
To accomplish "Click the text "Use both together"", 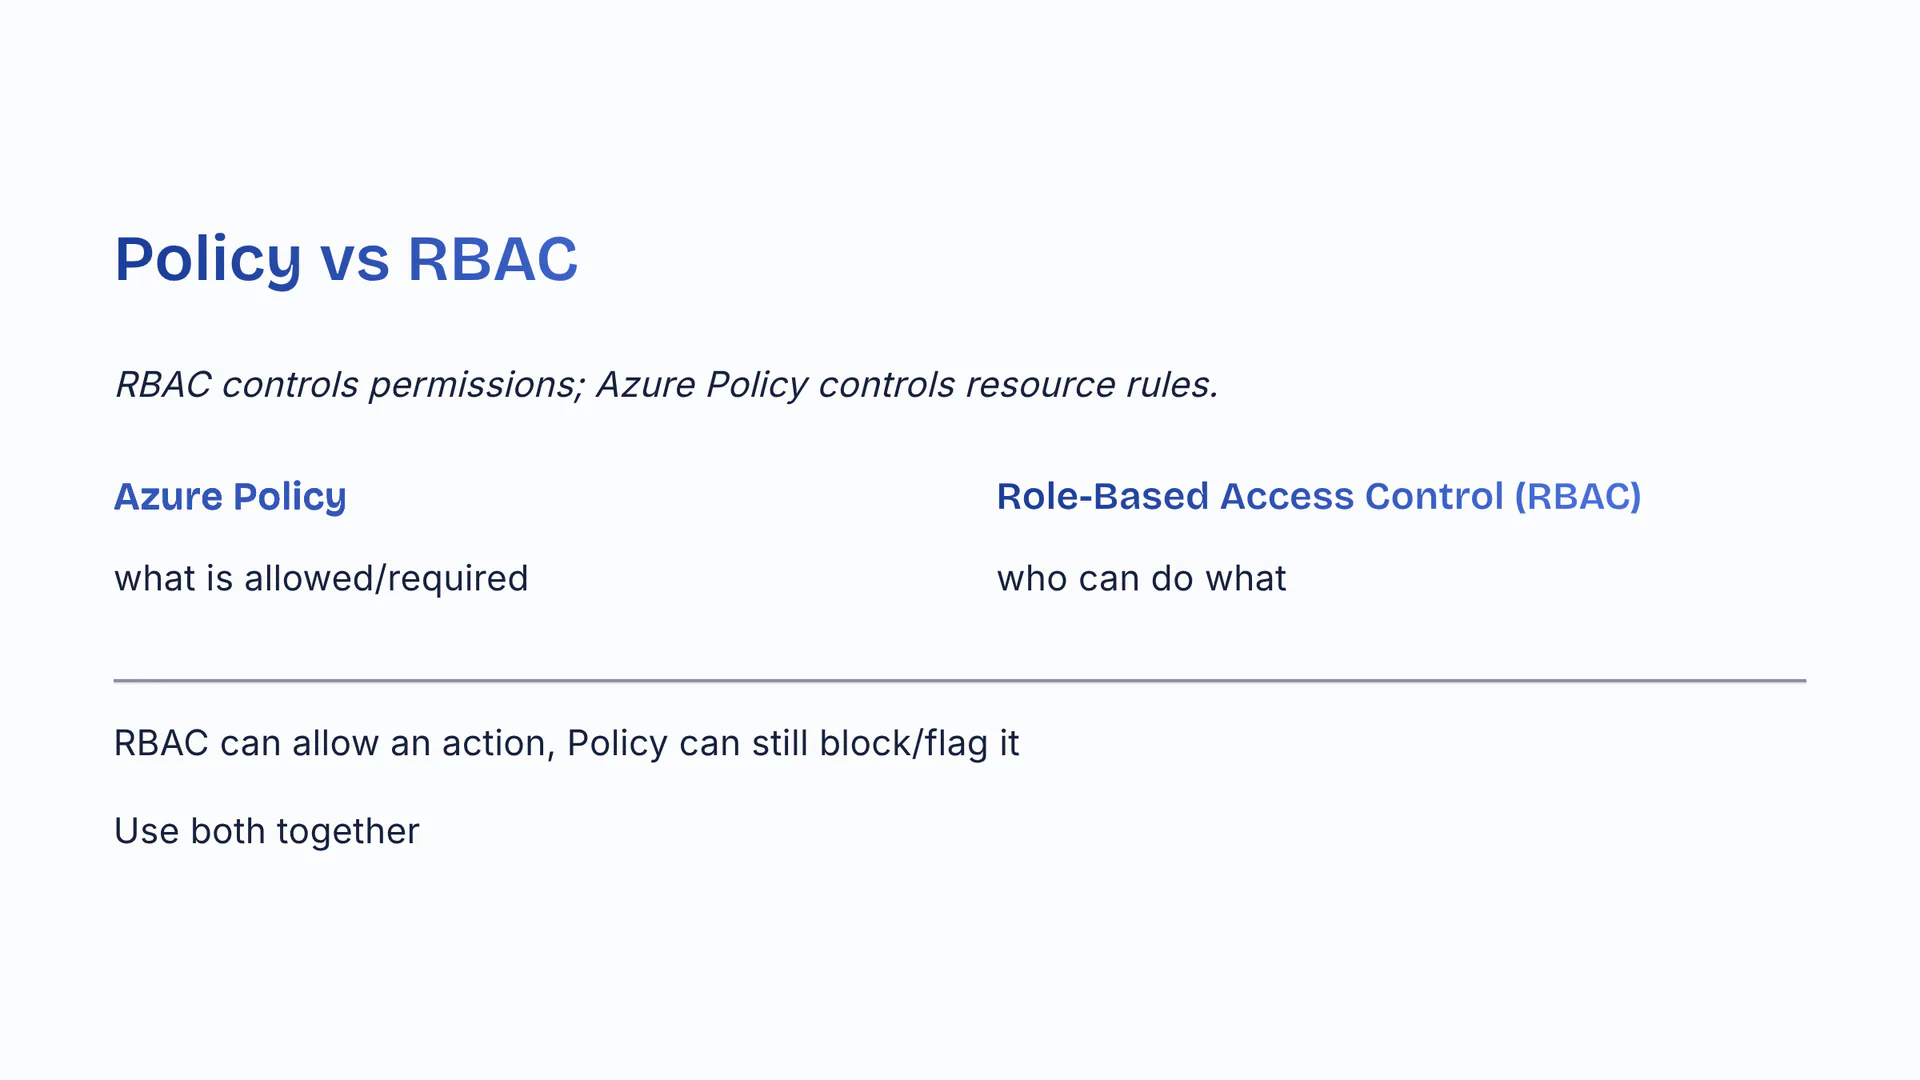I will coord(266,832).
